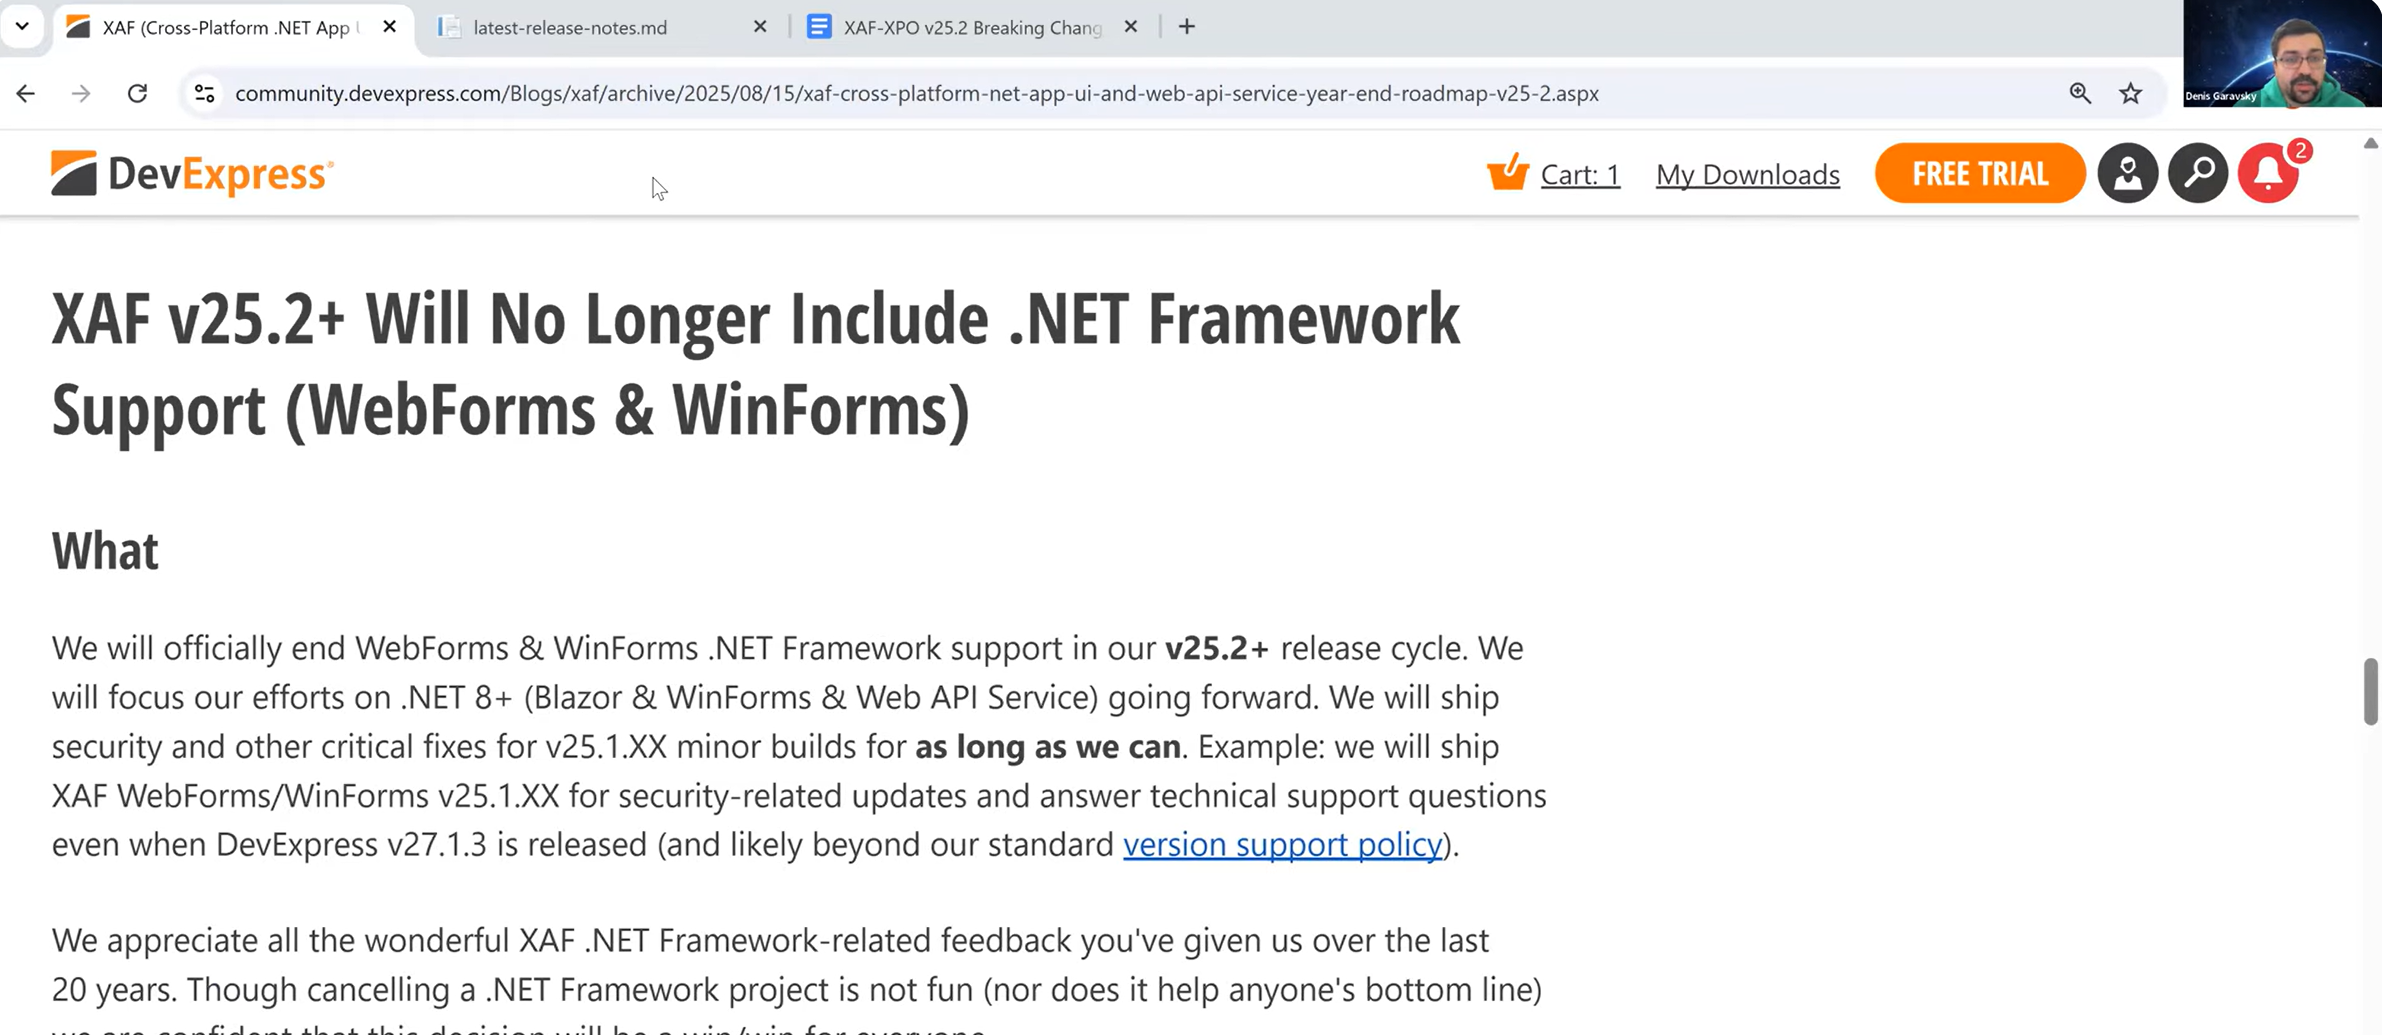Open the user account profile icon

[x=2127, y=174]
